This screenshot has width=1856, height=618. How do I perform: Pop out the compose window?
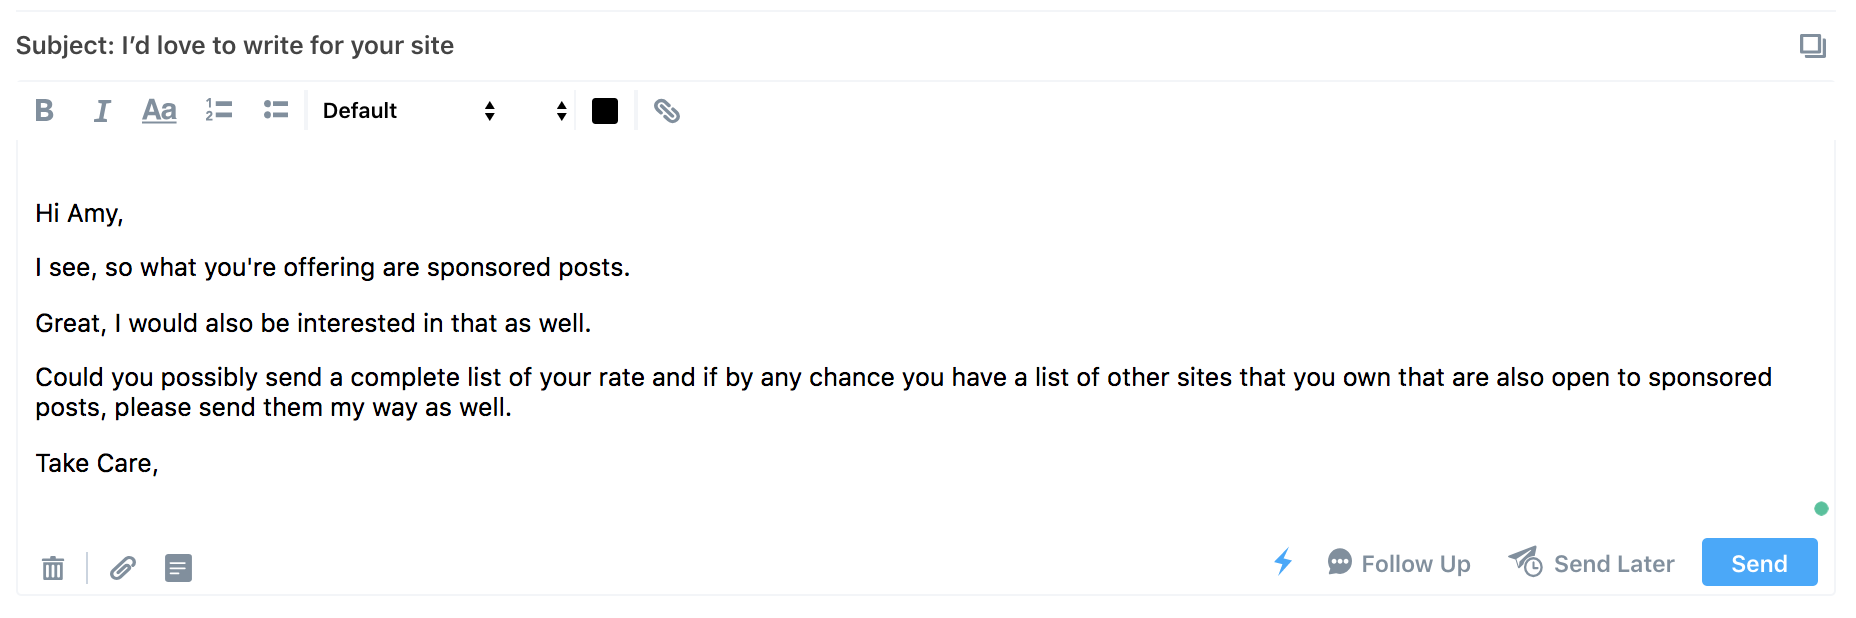click(x=1812, y=46)
